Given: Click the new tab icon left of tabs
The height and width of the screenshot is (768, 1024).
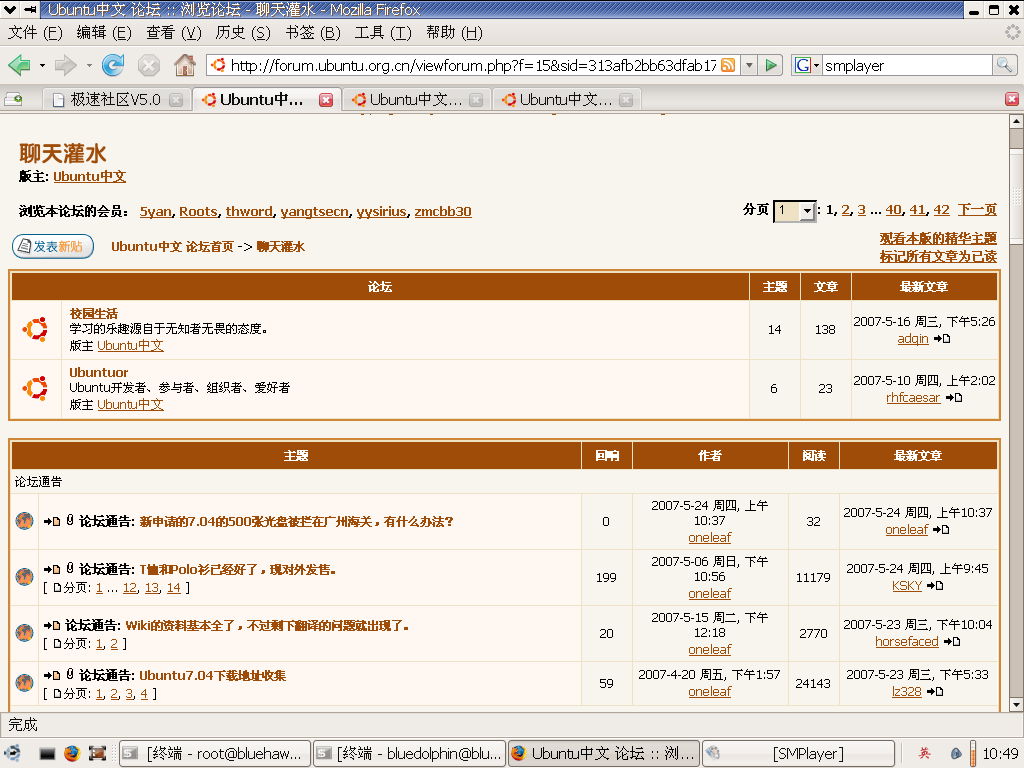Looking at the screenshot, I should (x=14, y=99).
